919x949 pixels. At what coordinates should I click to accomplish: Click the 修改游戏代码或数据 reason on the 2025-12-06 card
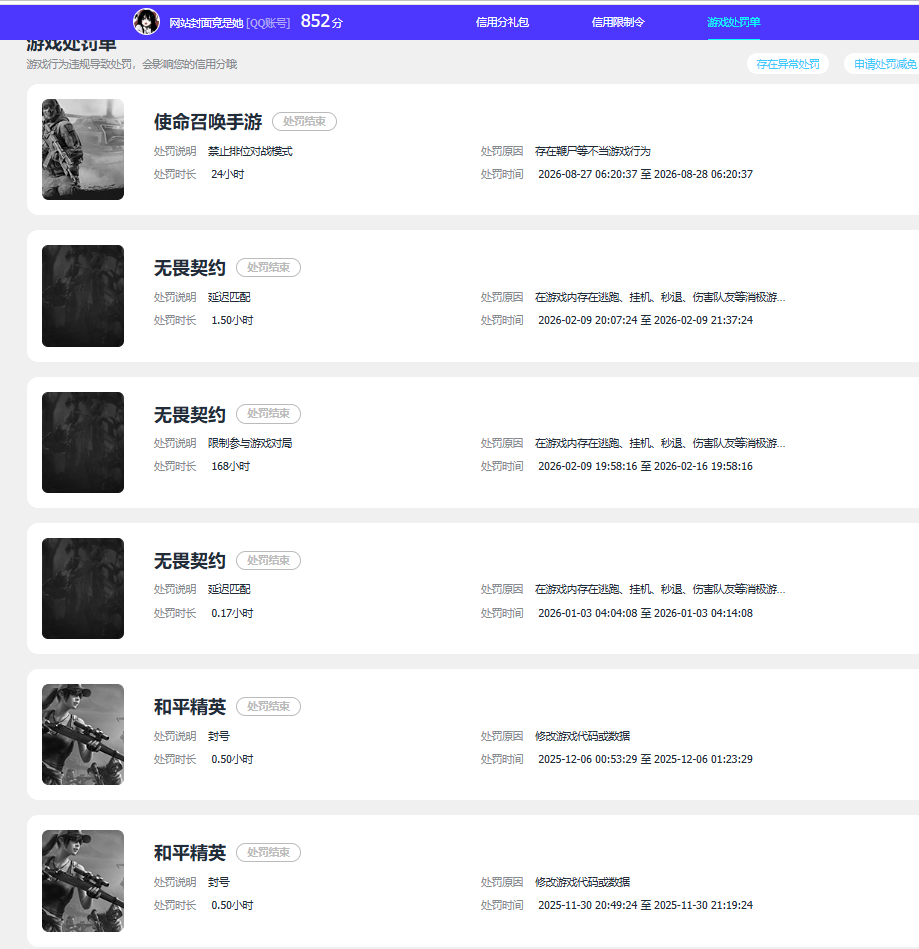click(x=582, y=736)
